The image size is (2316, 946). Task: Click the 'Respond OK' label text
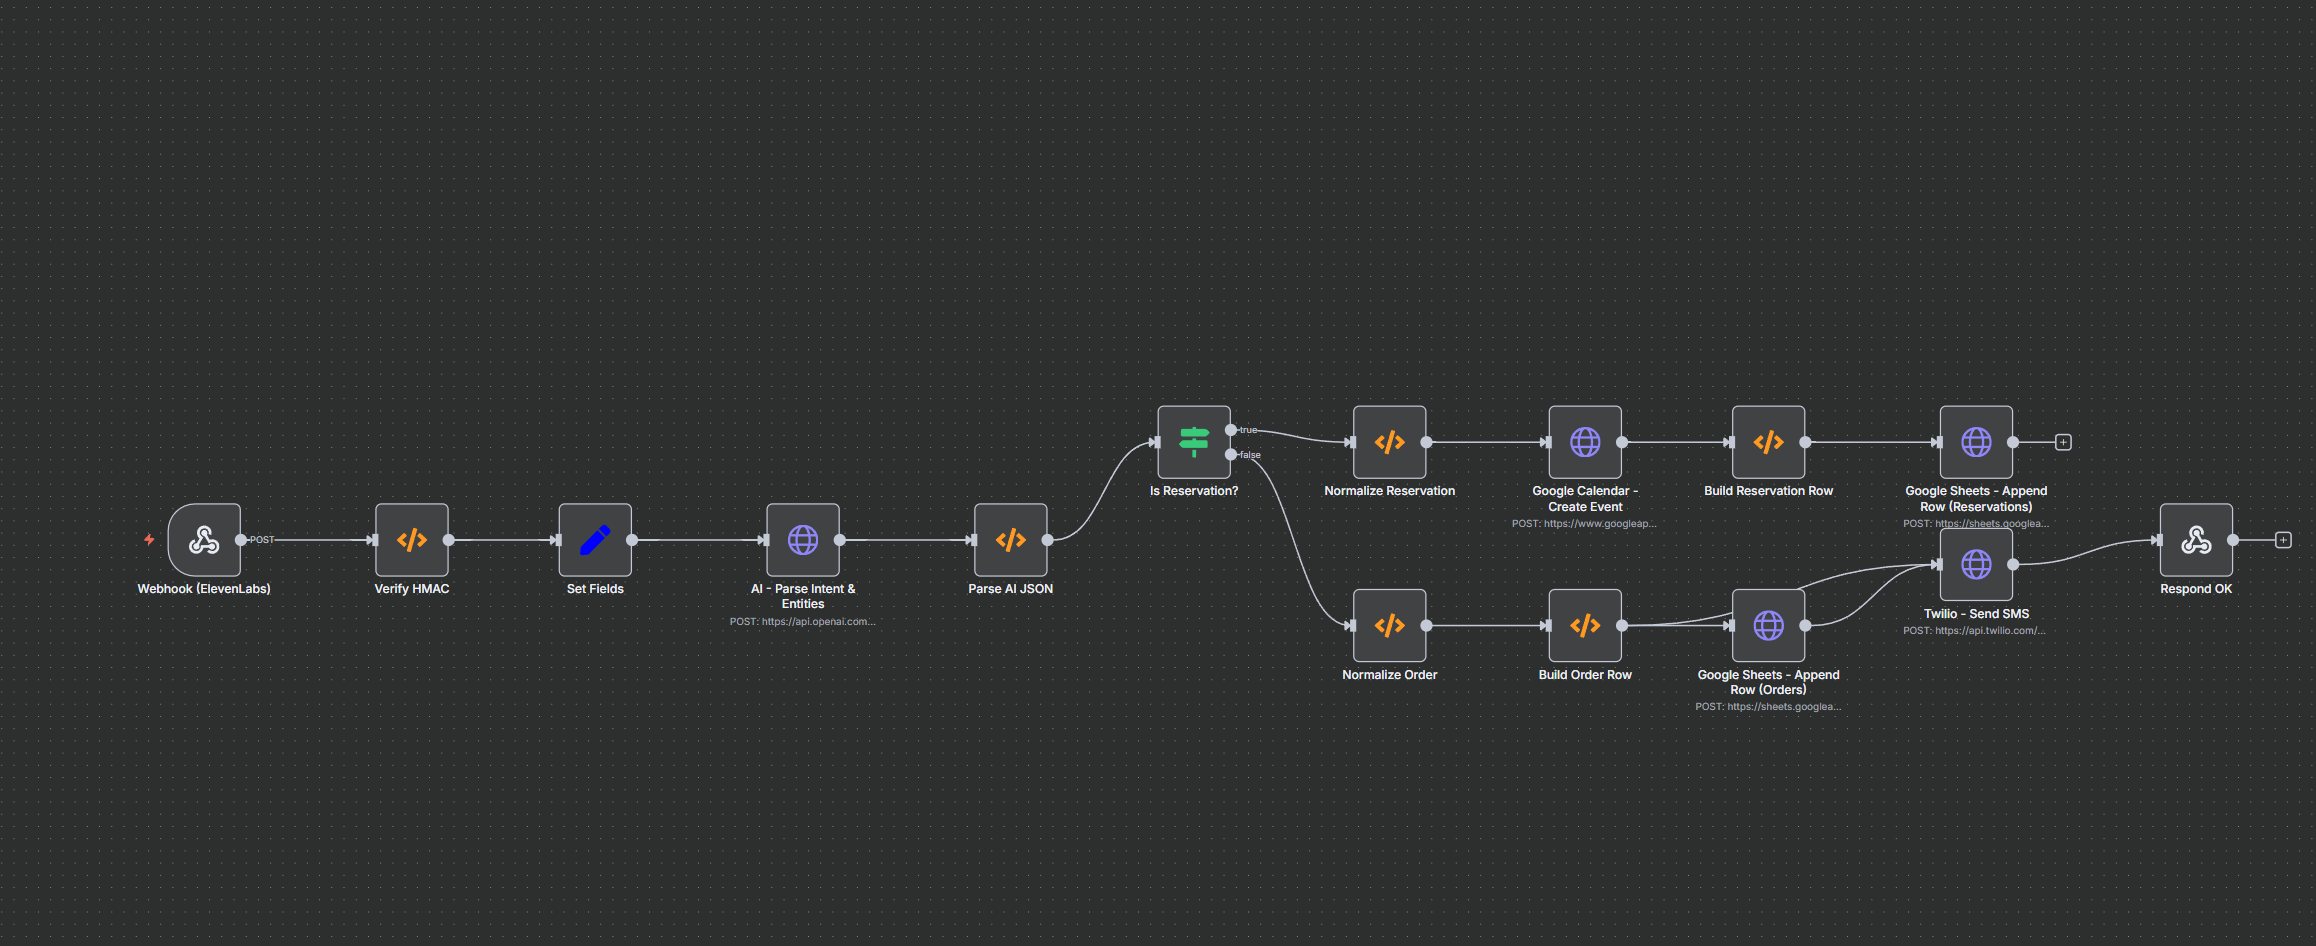(2196, 589)
